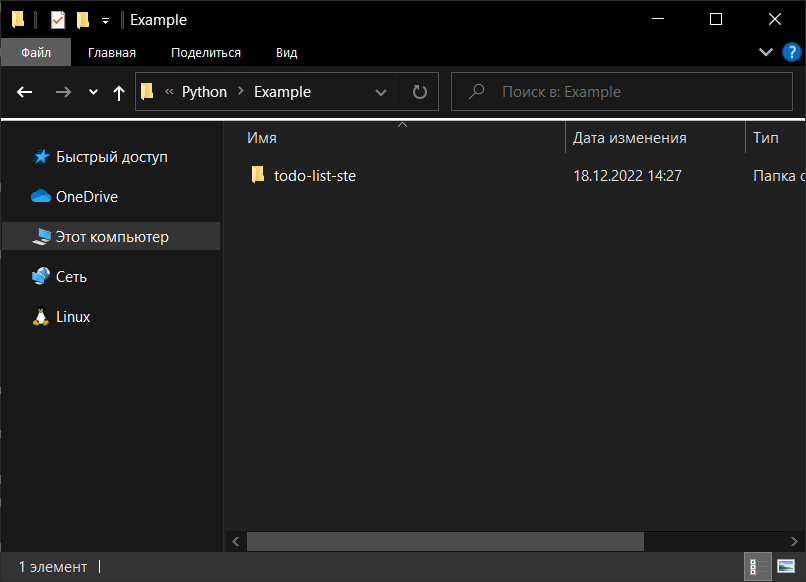
Task: Click inside the Поиск в Example search box
Action: click(620, 91)
